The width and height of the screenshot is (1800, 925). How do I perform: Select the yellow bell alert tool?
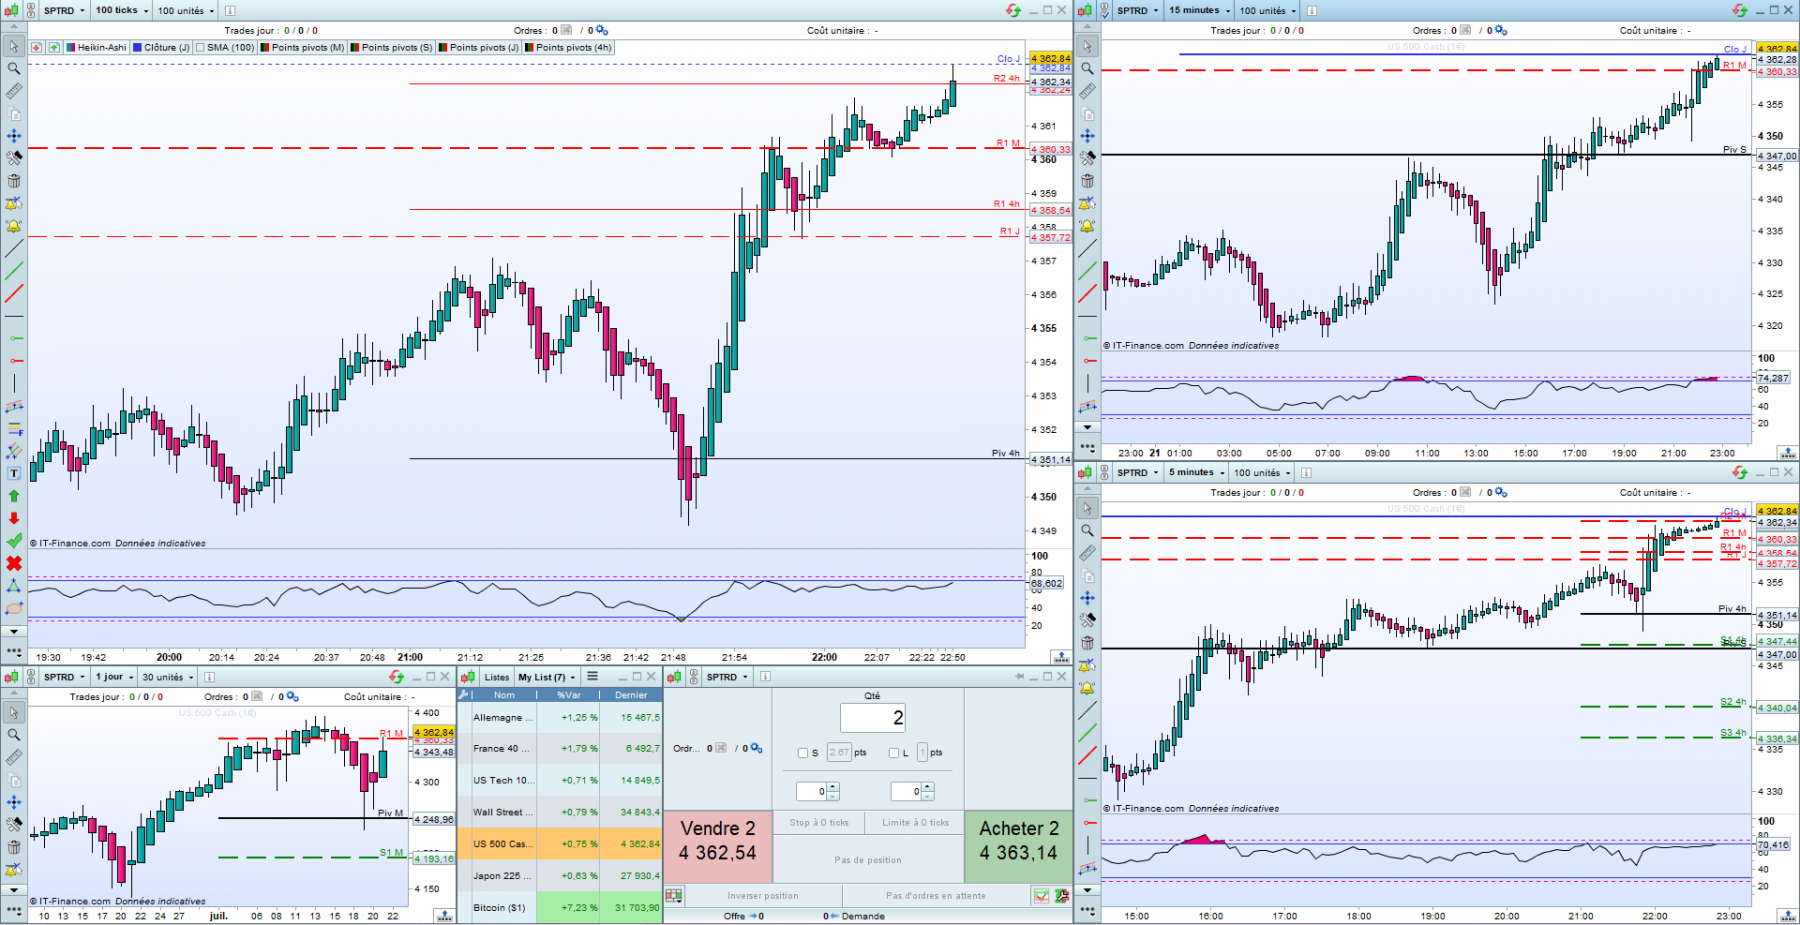(x=14, y=227)
